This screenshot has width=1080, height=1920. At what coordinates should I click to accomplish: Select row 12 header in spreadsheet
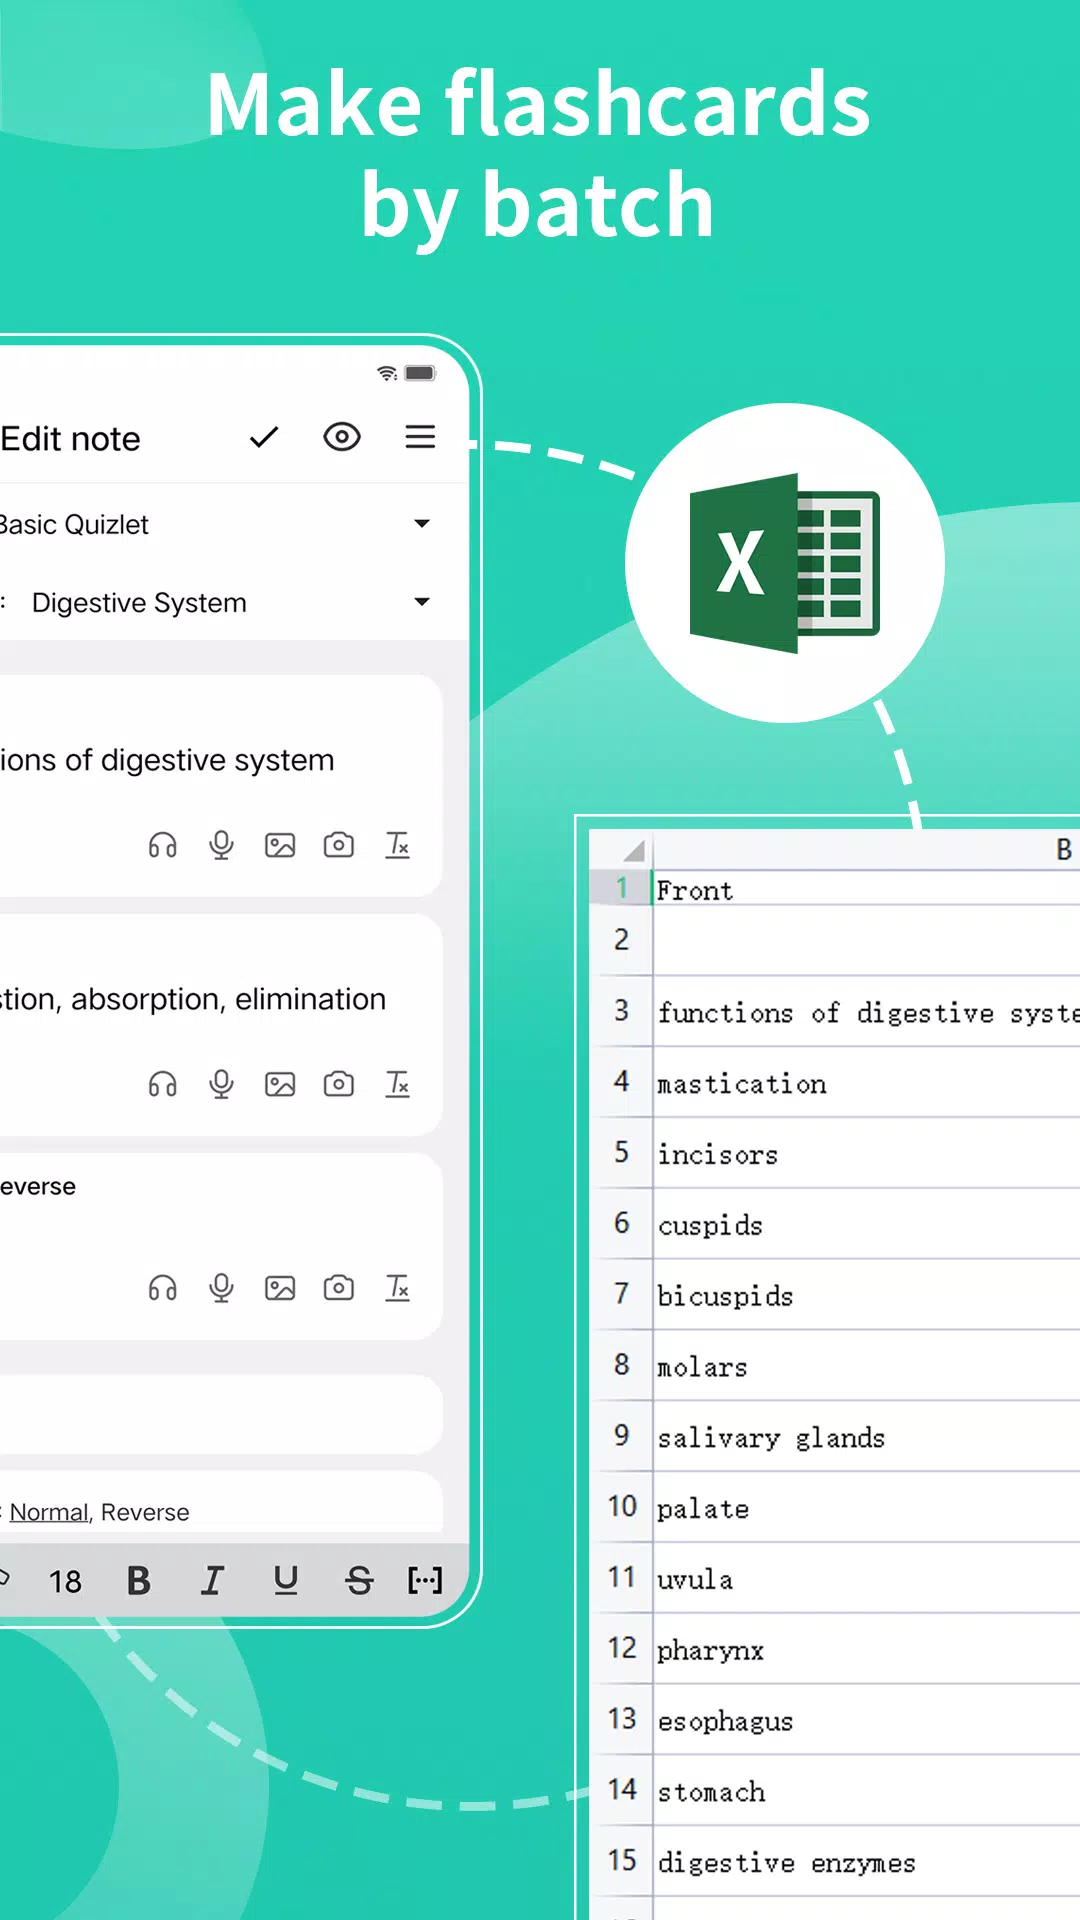coord(621,1649)
